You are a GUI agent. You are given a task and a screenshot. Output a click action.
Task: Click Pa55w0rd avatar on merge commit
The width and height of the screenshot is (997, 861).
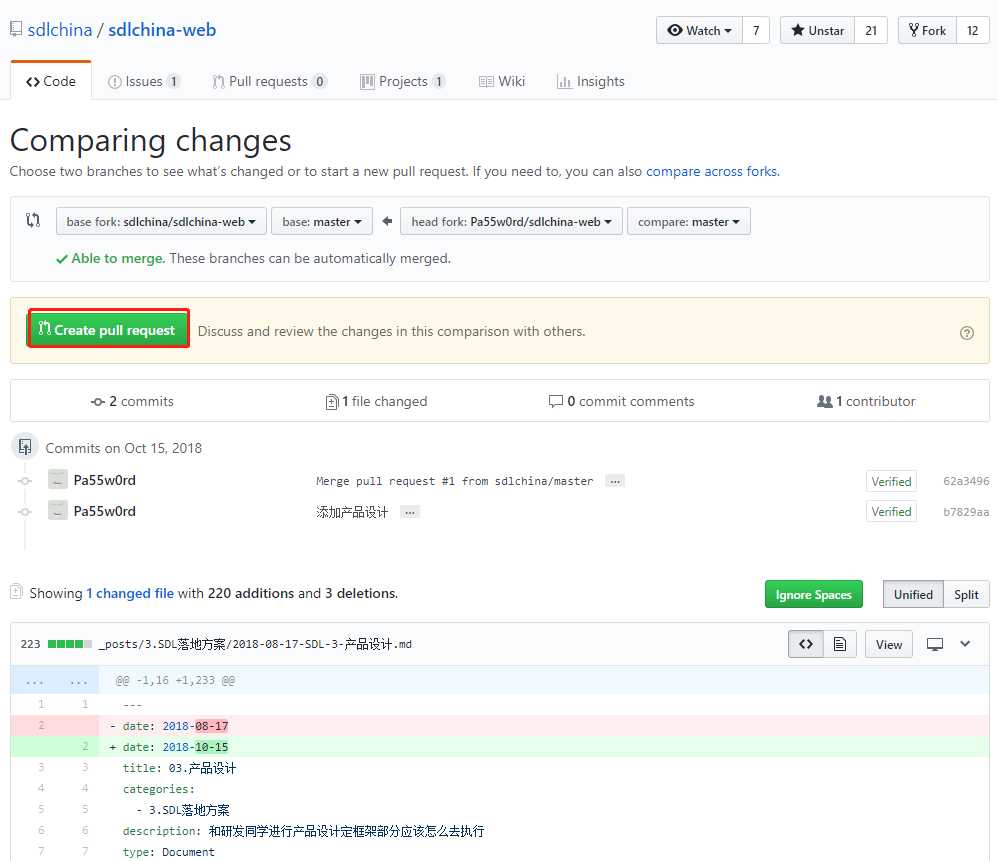(x=58, y=480)
